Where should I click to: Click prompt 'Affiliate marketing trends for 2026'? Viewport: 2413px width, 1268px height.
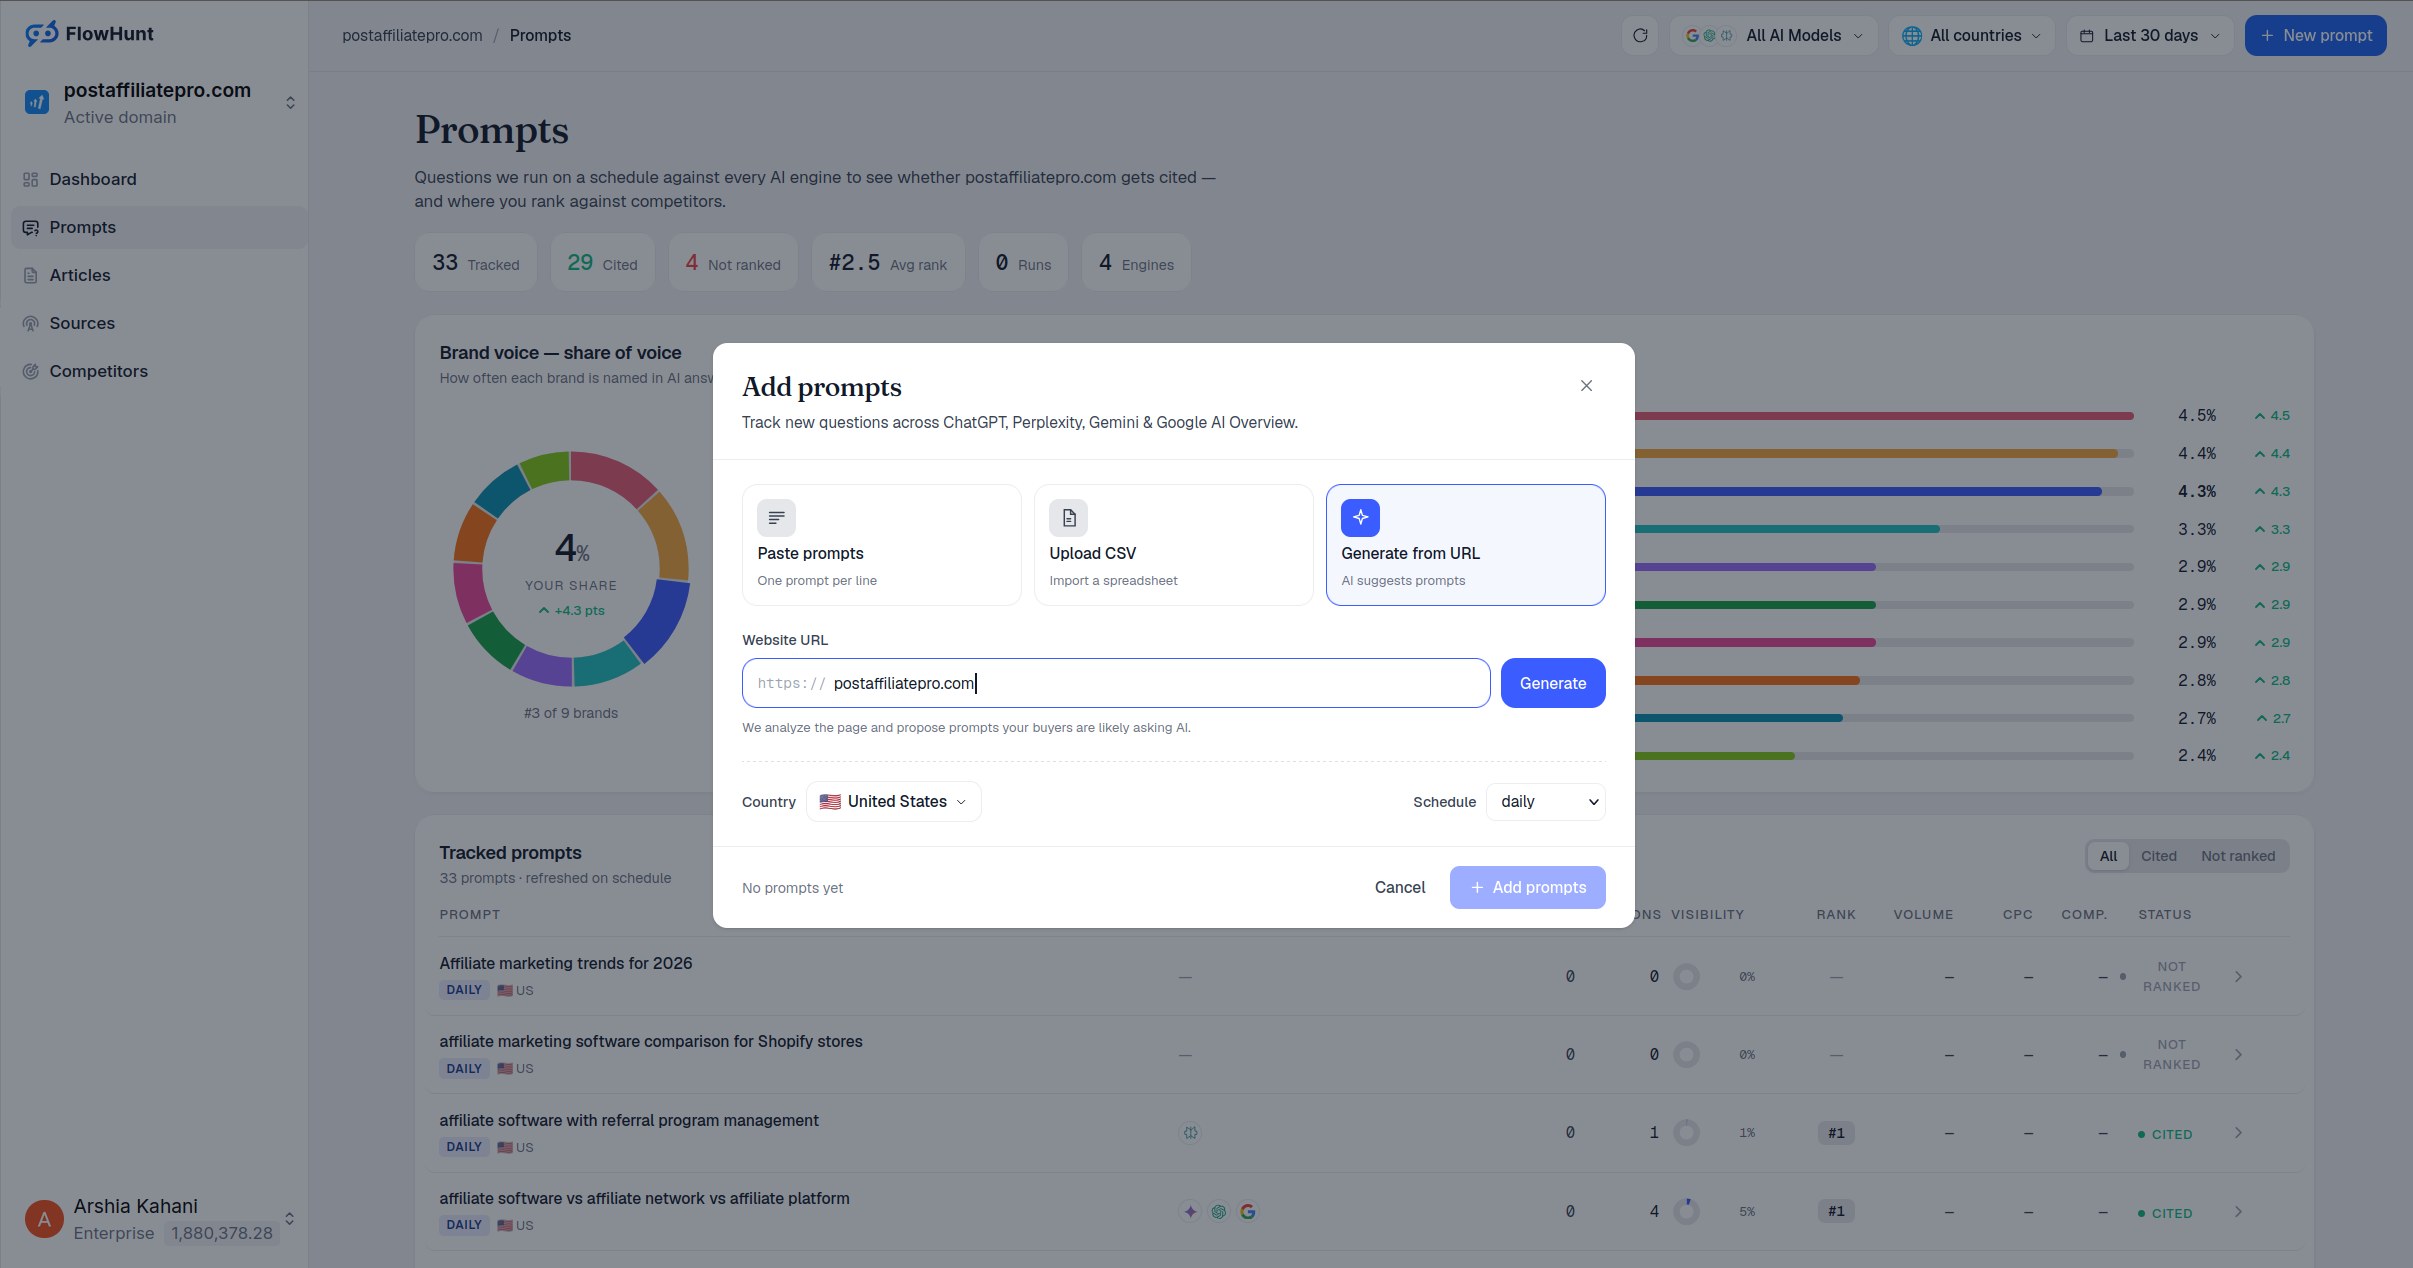(x=566, y=963)
